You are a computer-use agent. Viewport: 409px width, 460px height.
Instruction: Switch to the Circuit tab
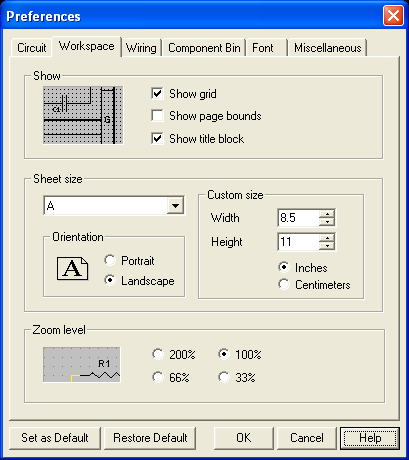coord(32,48)
